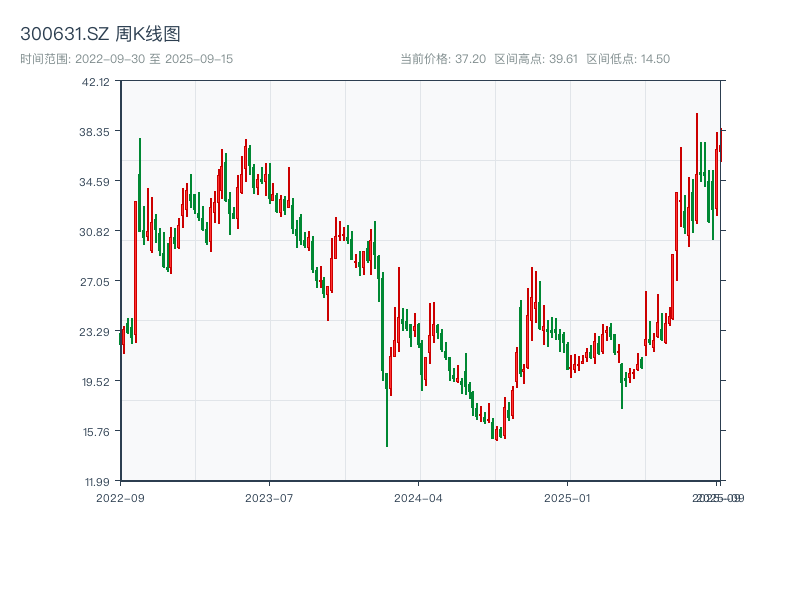Click the 2022-09-30 start date
Image resolution: width=800 pixels, height=600 pixels.
tap(114, 59)
